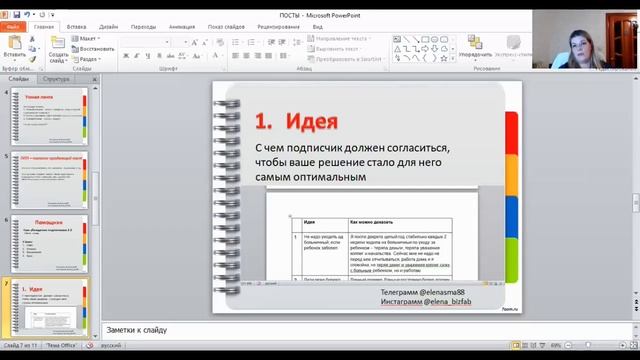Screen dimensions: 640x360
Task: Toggle italic К formatting
Action: (x=137, y=56)
